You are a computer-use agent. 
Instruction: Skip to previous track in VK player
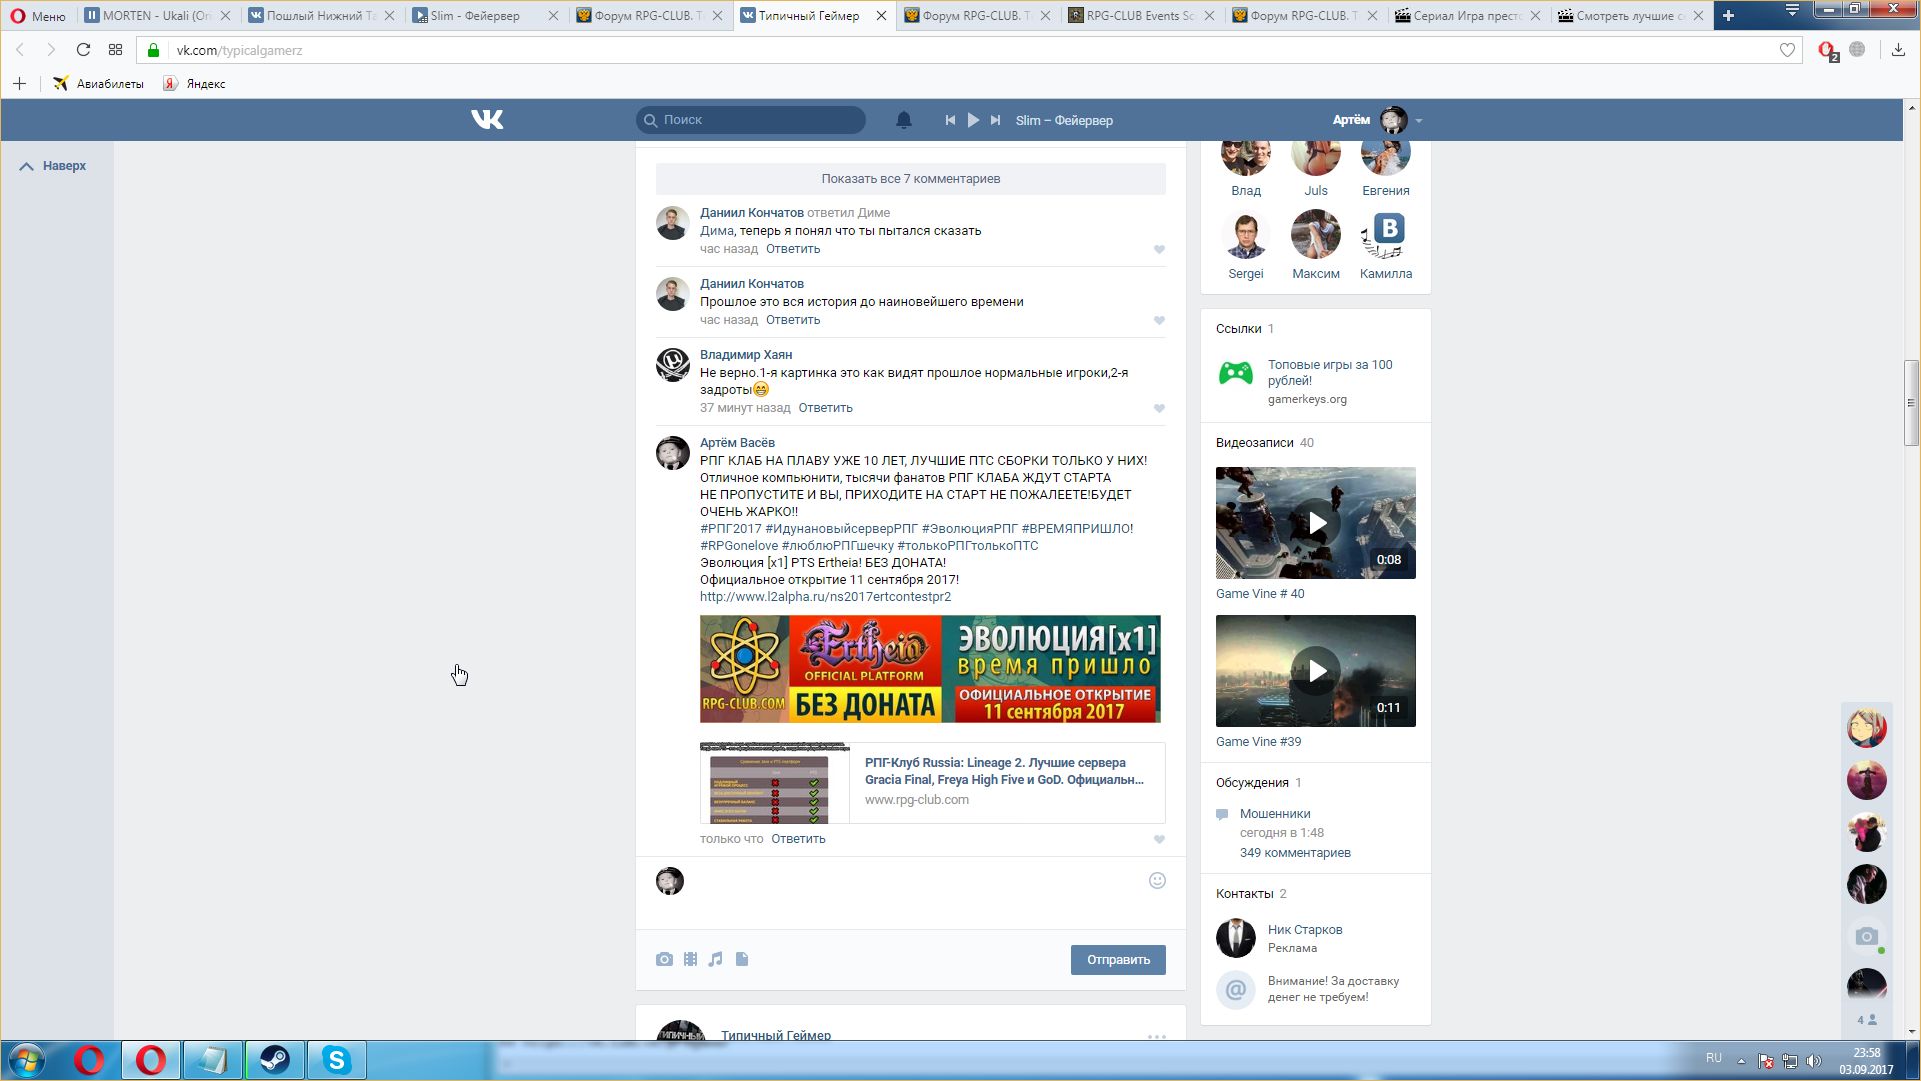[x=950, y=120]
